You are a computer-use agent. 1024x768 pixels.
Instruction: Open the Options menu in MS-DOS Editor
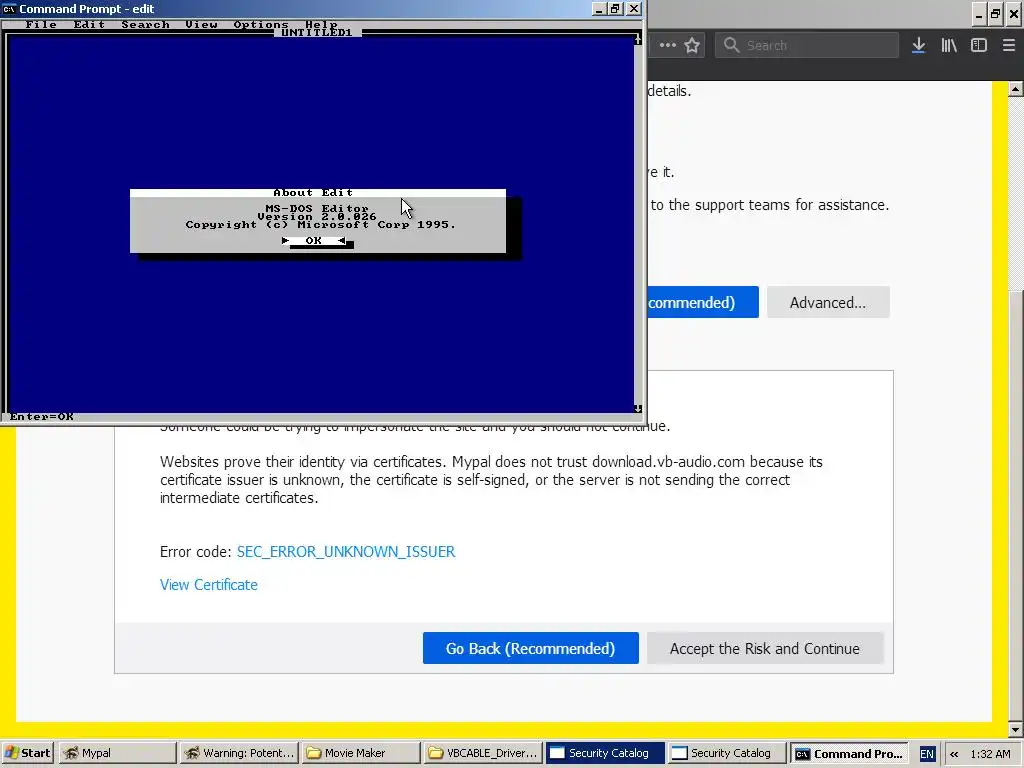[261, 24]
